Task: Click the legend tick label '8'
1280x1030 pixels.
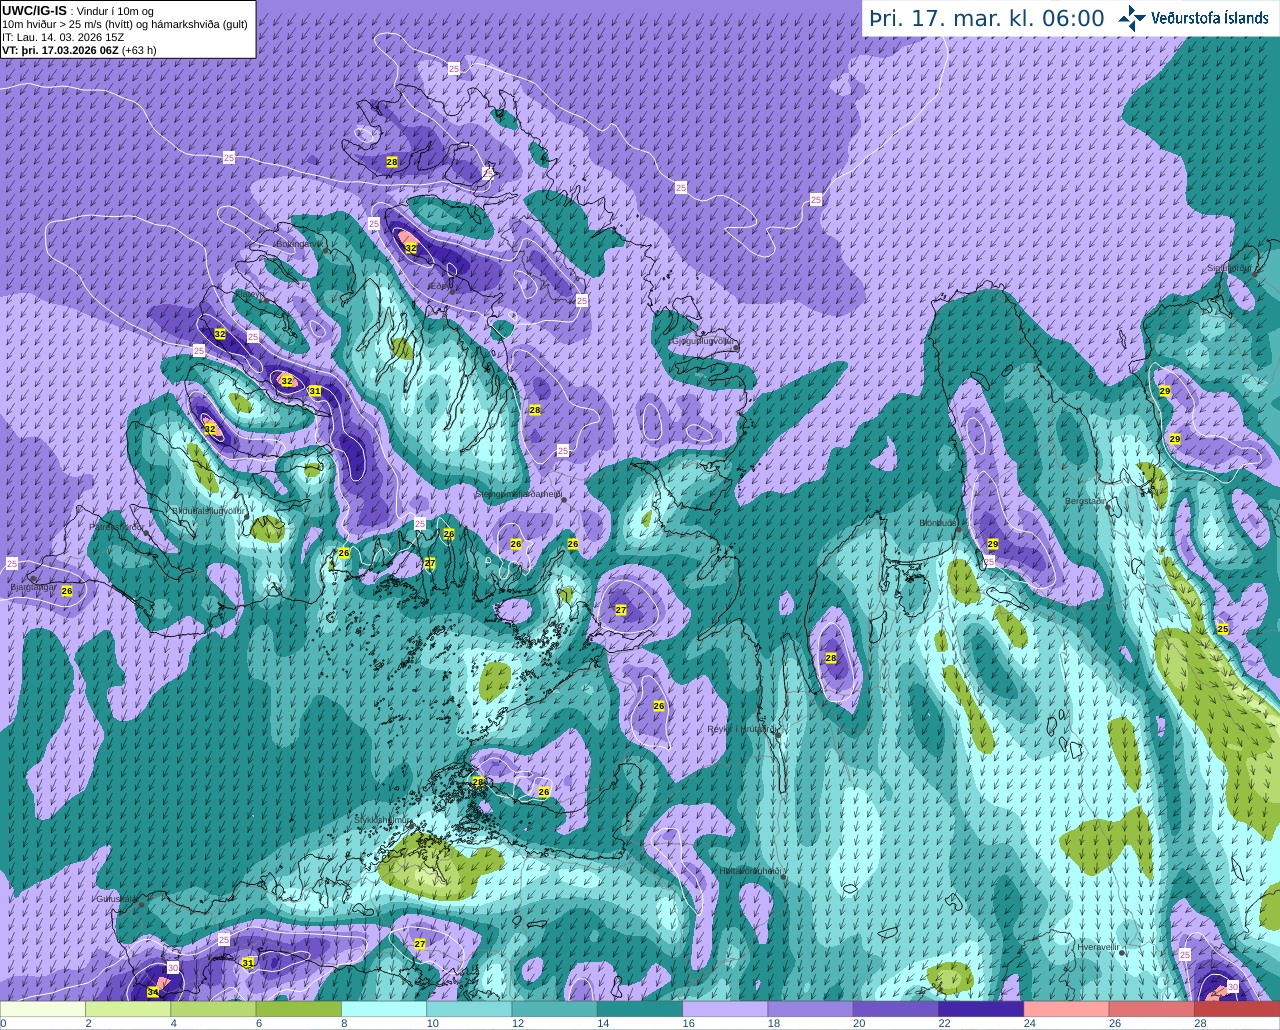Action: (x=344, y=1023)
